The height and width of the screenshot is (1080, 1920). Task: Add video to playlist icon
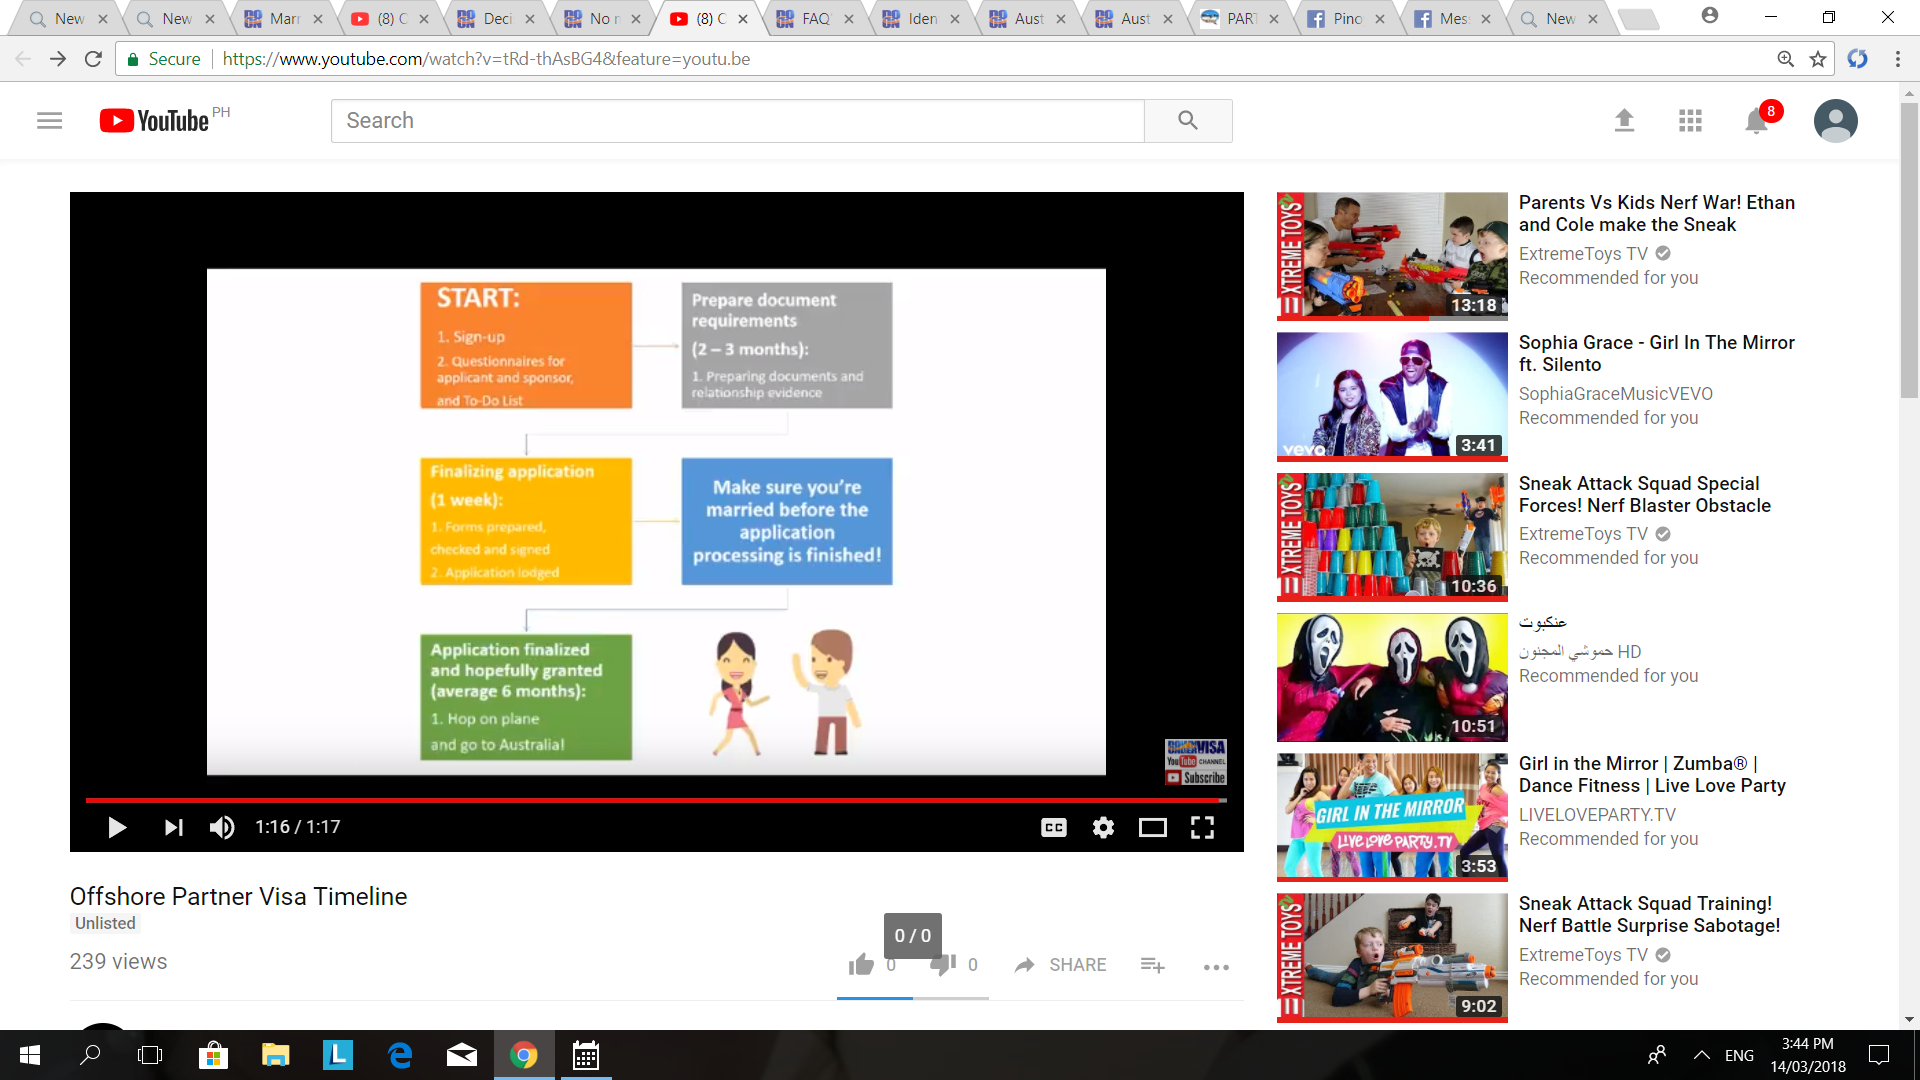(x=1152, y=965)
